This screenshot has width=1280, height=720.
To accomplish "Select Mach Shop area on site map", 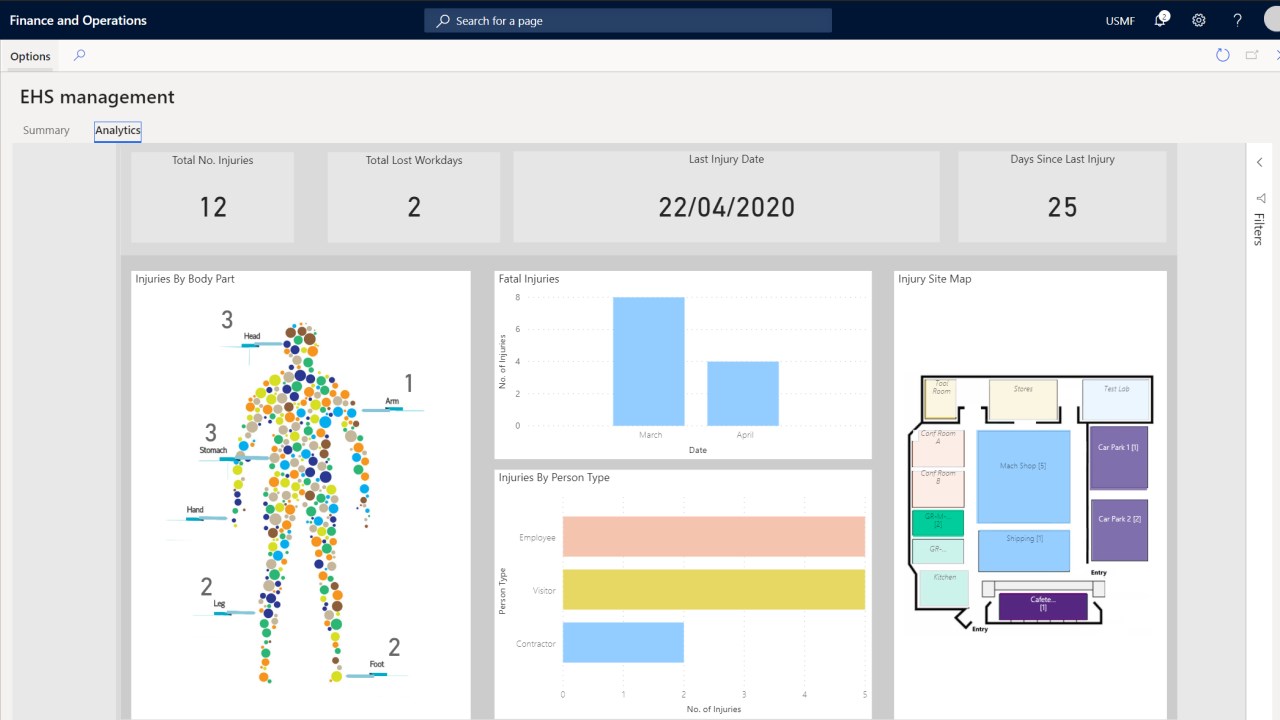I will [x=1023, y=477].
